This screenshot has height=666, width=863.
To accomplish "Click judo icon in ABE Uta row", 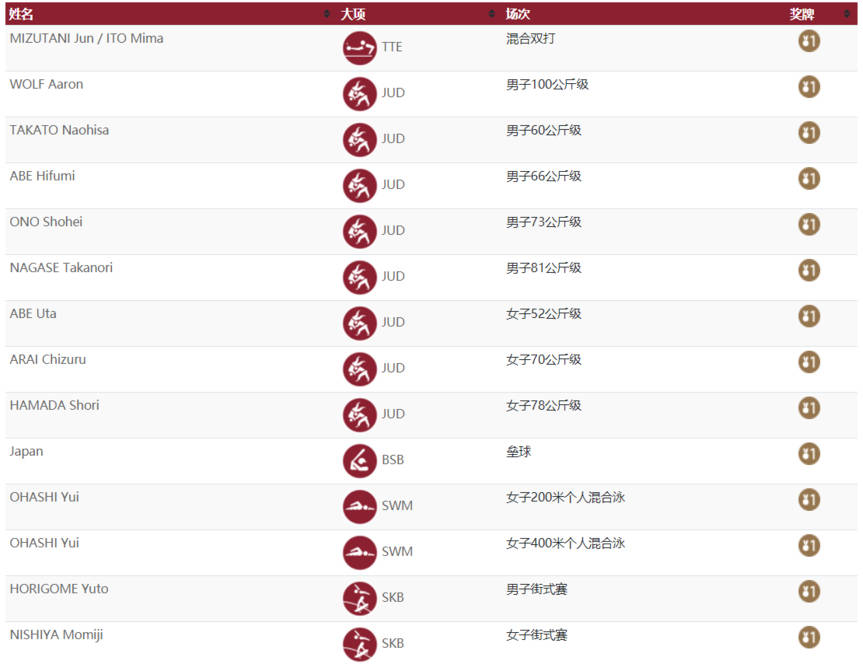I will pyautogui.click(x=359, y=323).
